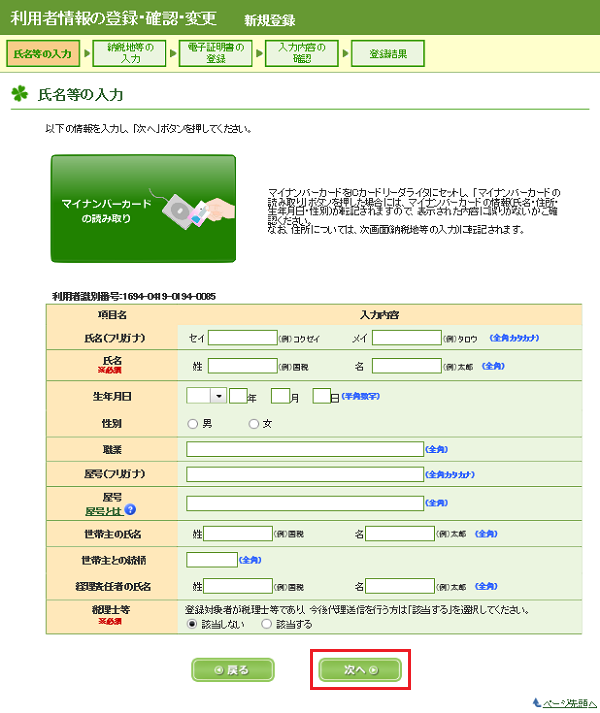Screen dimensions: 600x713
Task: Select the 納税地等の入力 step tab
Action: coord(129,54)
